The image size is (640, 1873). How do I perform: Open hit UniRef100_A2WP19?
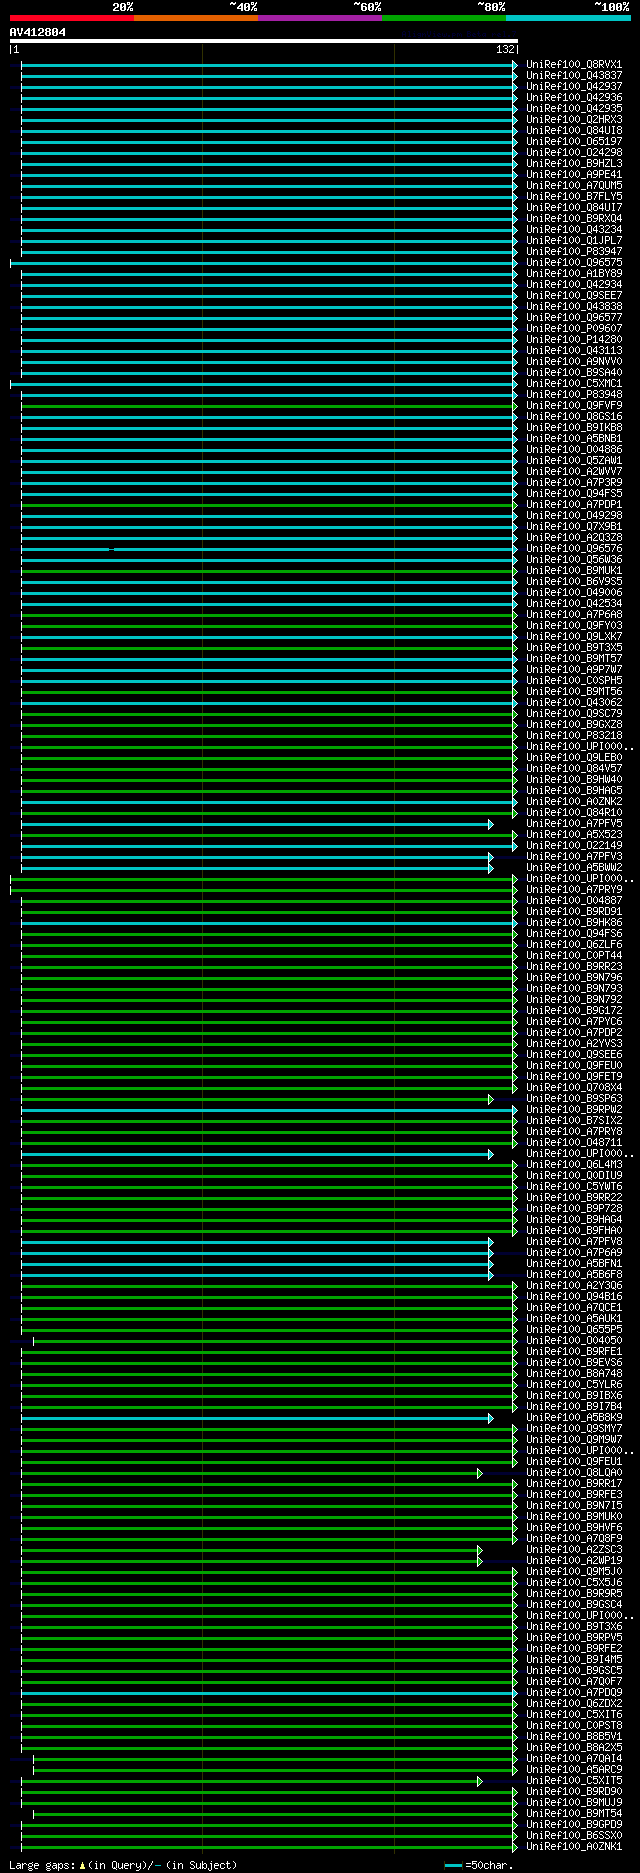point(574,1560)
